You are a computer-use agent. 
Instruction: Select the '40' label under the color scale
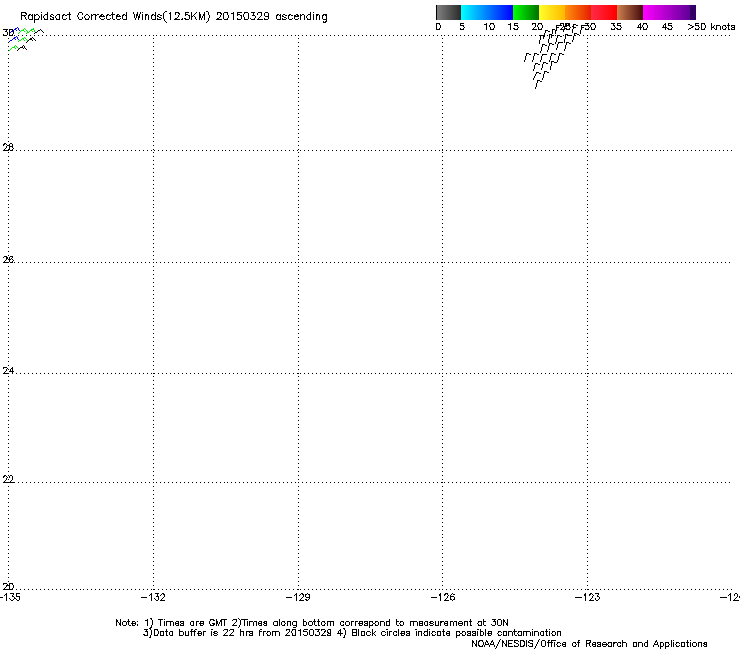642,27
